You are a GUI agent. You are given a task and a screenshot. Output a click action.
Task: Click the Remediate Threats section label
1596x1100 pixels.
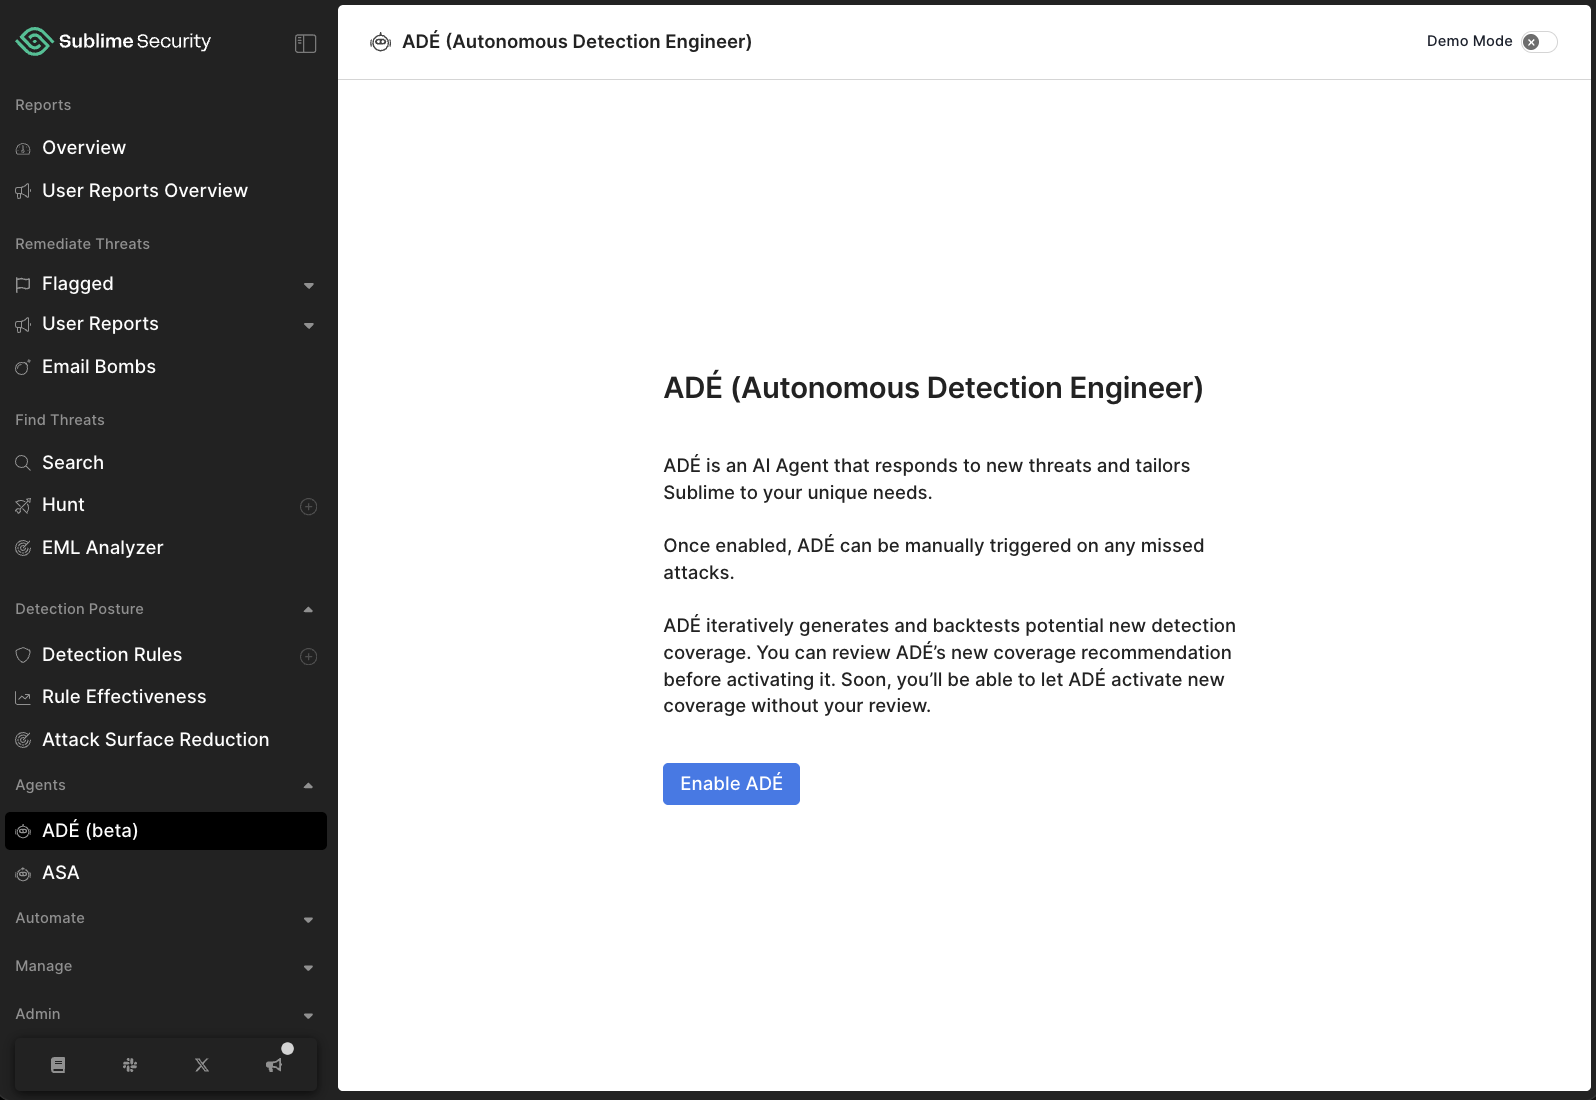tap(82, 244)
